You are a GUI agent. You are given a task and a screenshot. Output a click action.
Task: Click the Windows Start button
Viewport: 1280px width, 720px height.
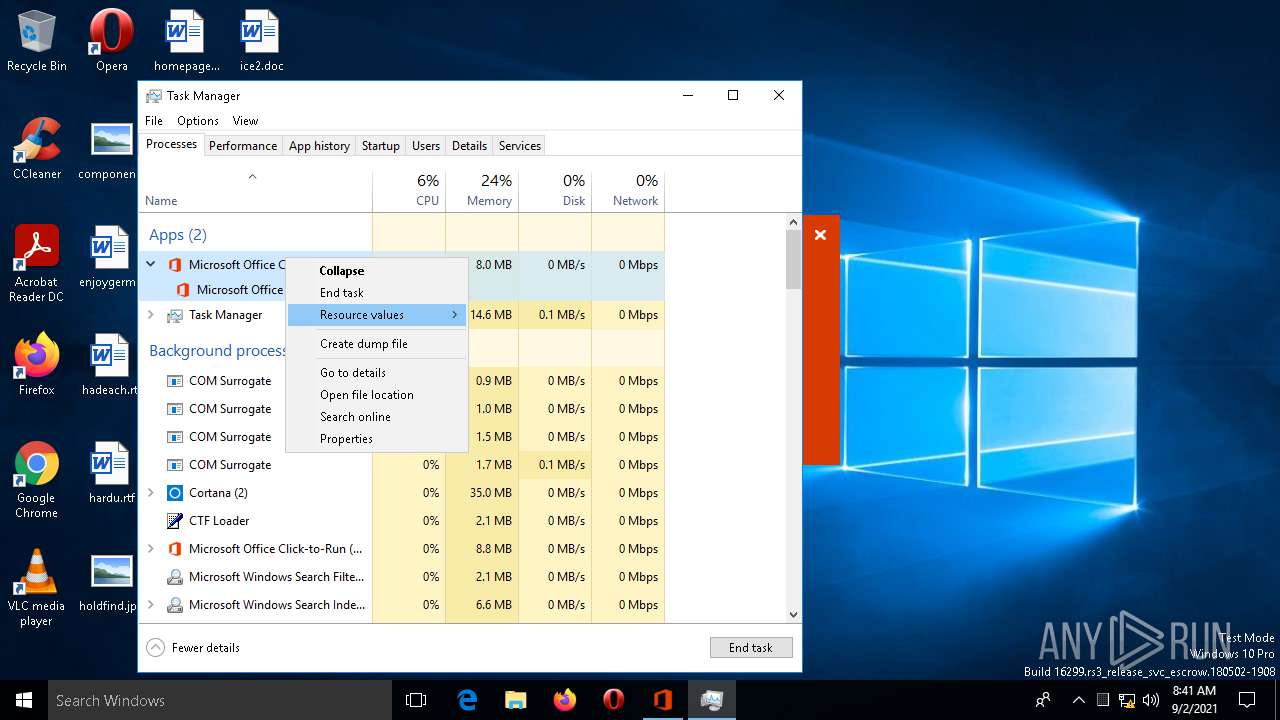24,700
